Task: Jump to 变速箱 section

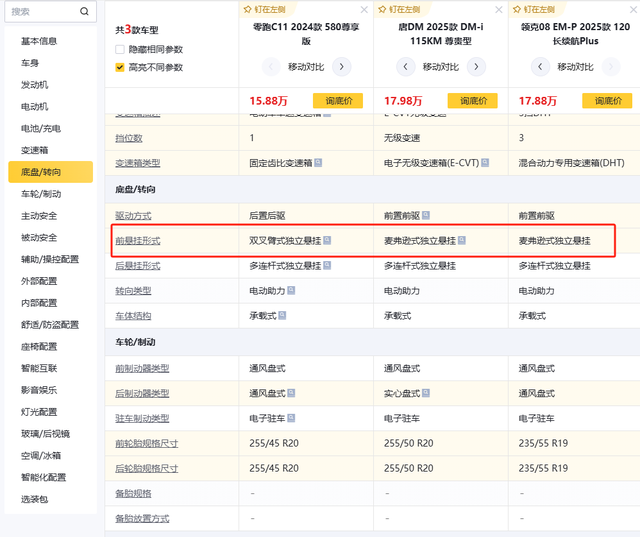Action: [35, 151]
